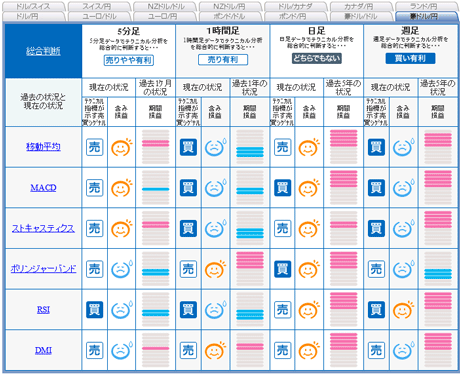Image resolution: width=460 pixels, height=375 pixels.
Task: Click the 日足 ストキャスティクス sell signal icon
Action: (x=283, y=229)
